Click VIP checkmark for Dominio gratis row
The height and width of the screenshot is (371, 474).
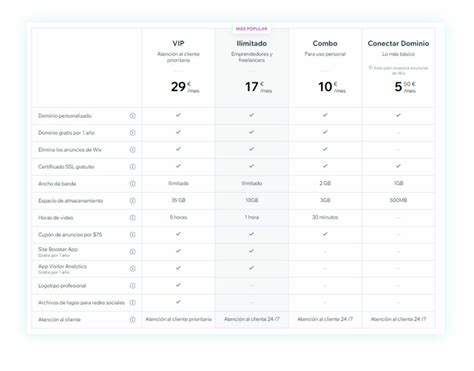pos(178,132)
